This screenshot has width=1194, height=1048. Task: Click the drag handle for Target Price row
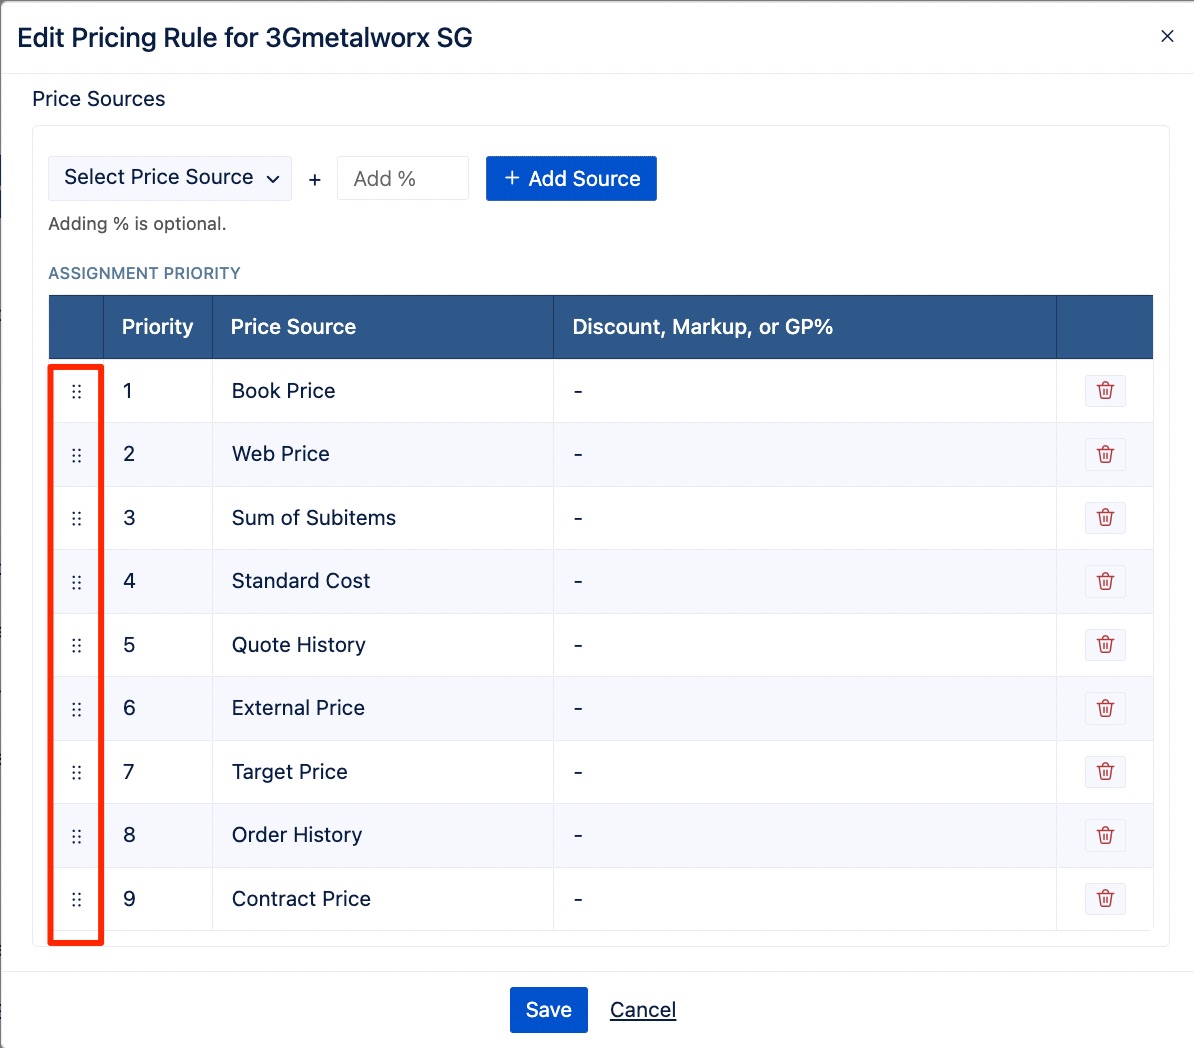(x=76, y=773)
